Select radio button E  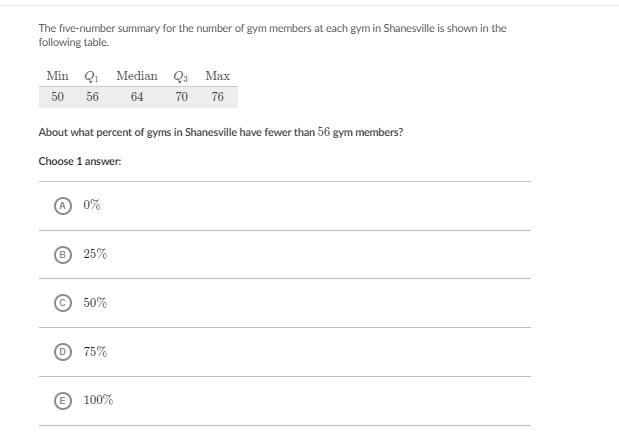63,400
